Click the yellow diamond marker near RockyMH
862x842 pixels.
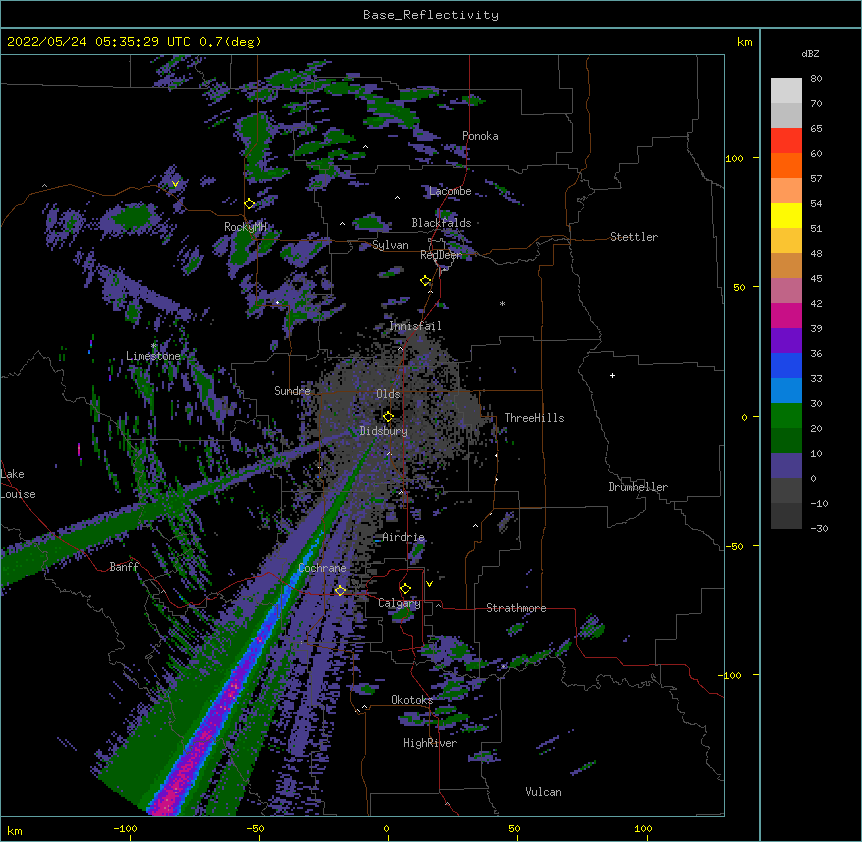click(x=250, y=204)
